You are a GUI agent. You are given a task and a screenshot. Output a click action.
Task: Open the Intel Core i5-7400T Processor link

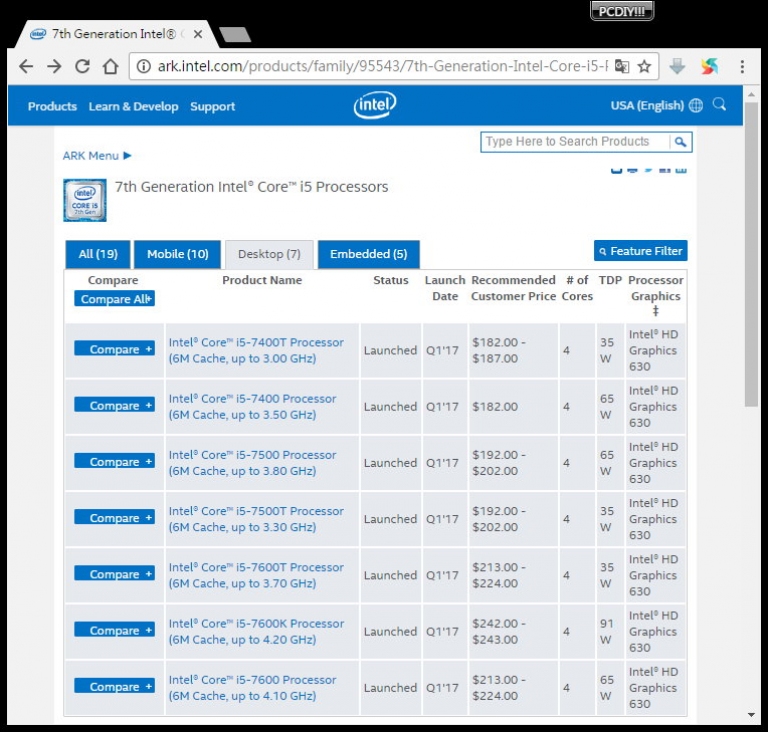[256, 350]
